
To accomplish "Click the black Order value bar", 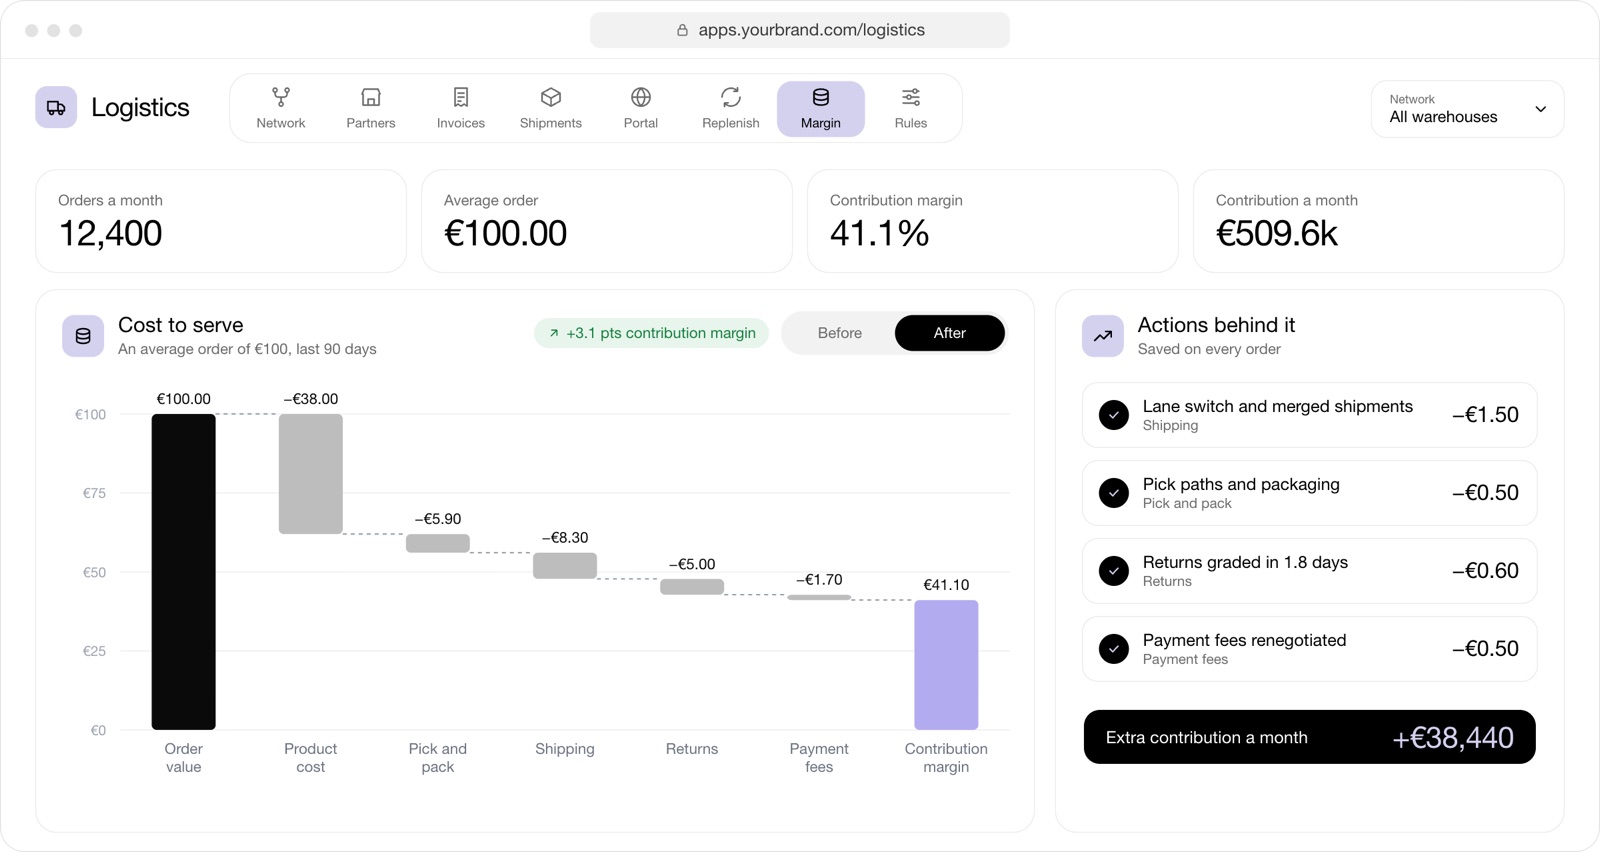I will point(184,572).
